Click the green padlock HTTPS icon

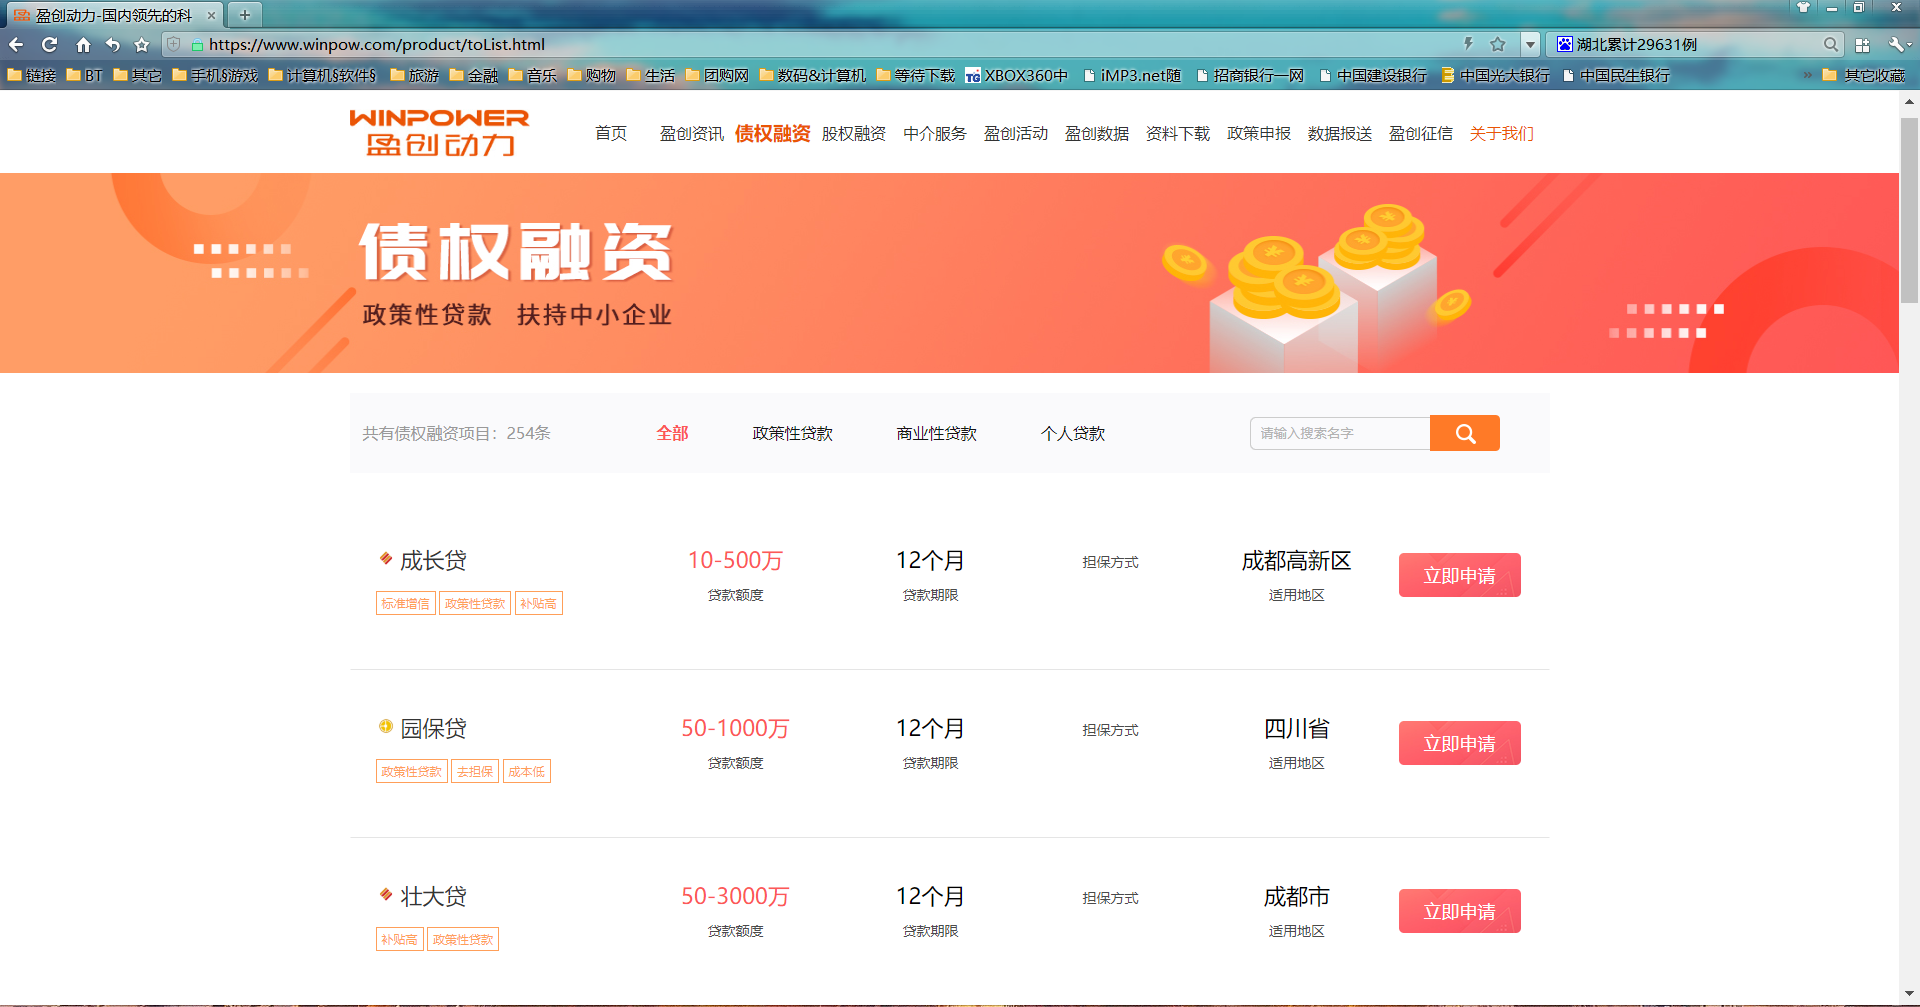pos(198,45)
